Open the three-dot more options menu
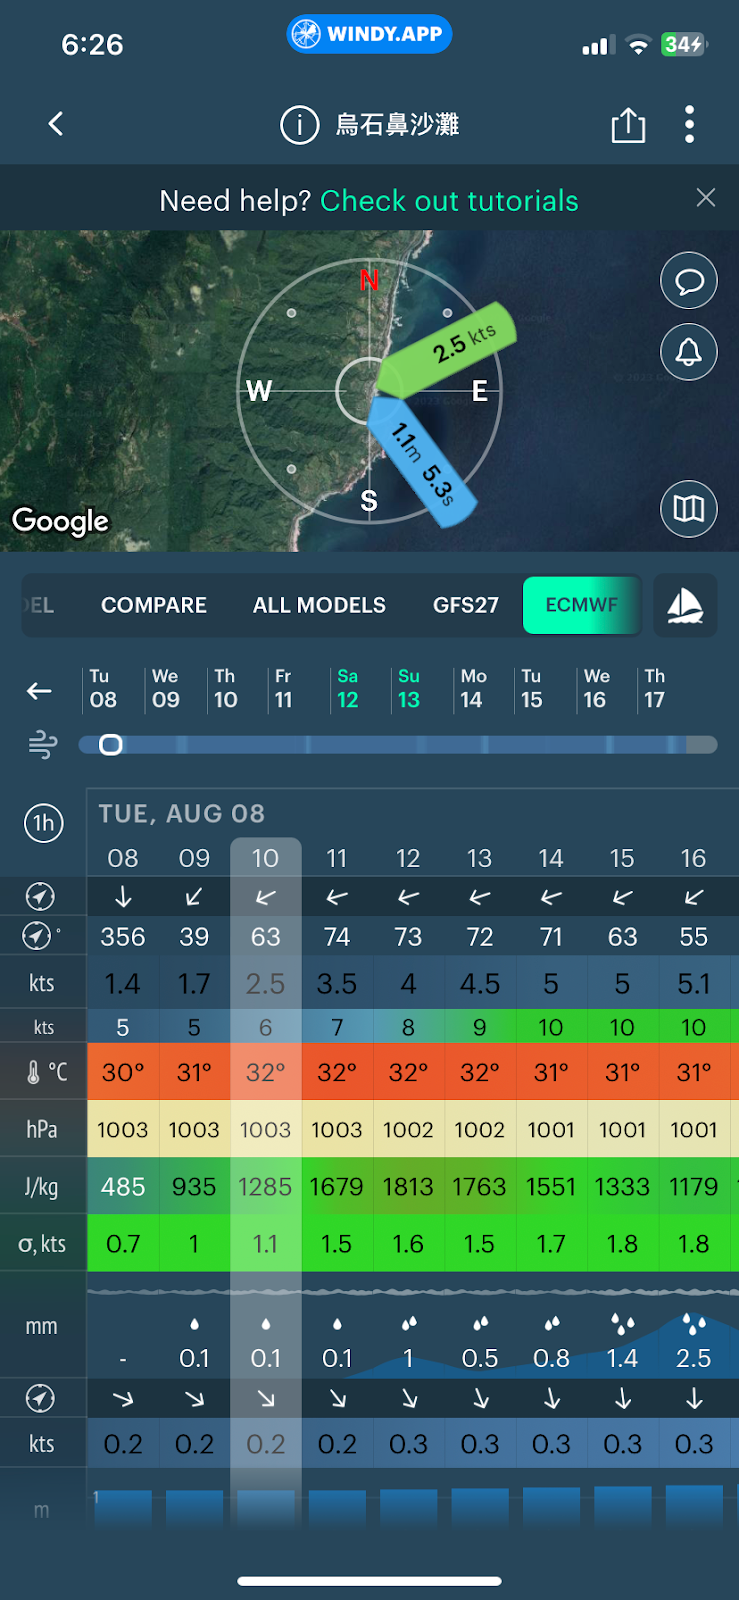This screenshot has height=1600, width=739. (689, 125)
